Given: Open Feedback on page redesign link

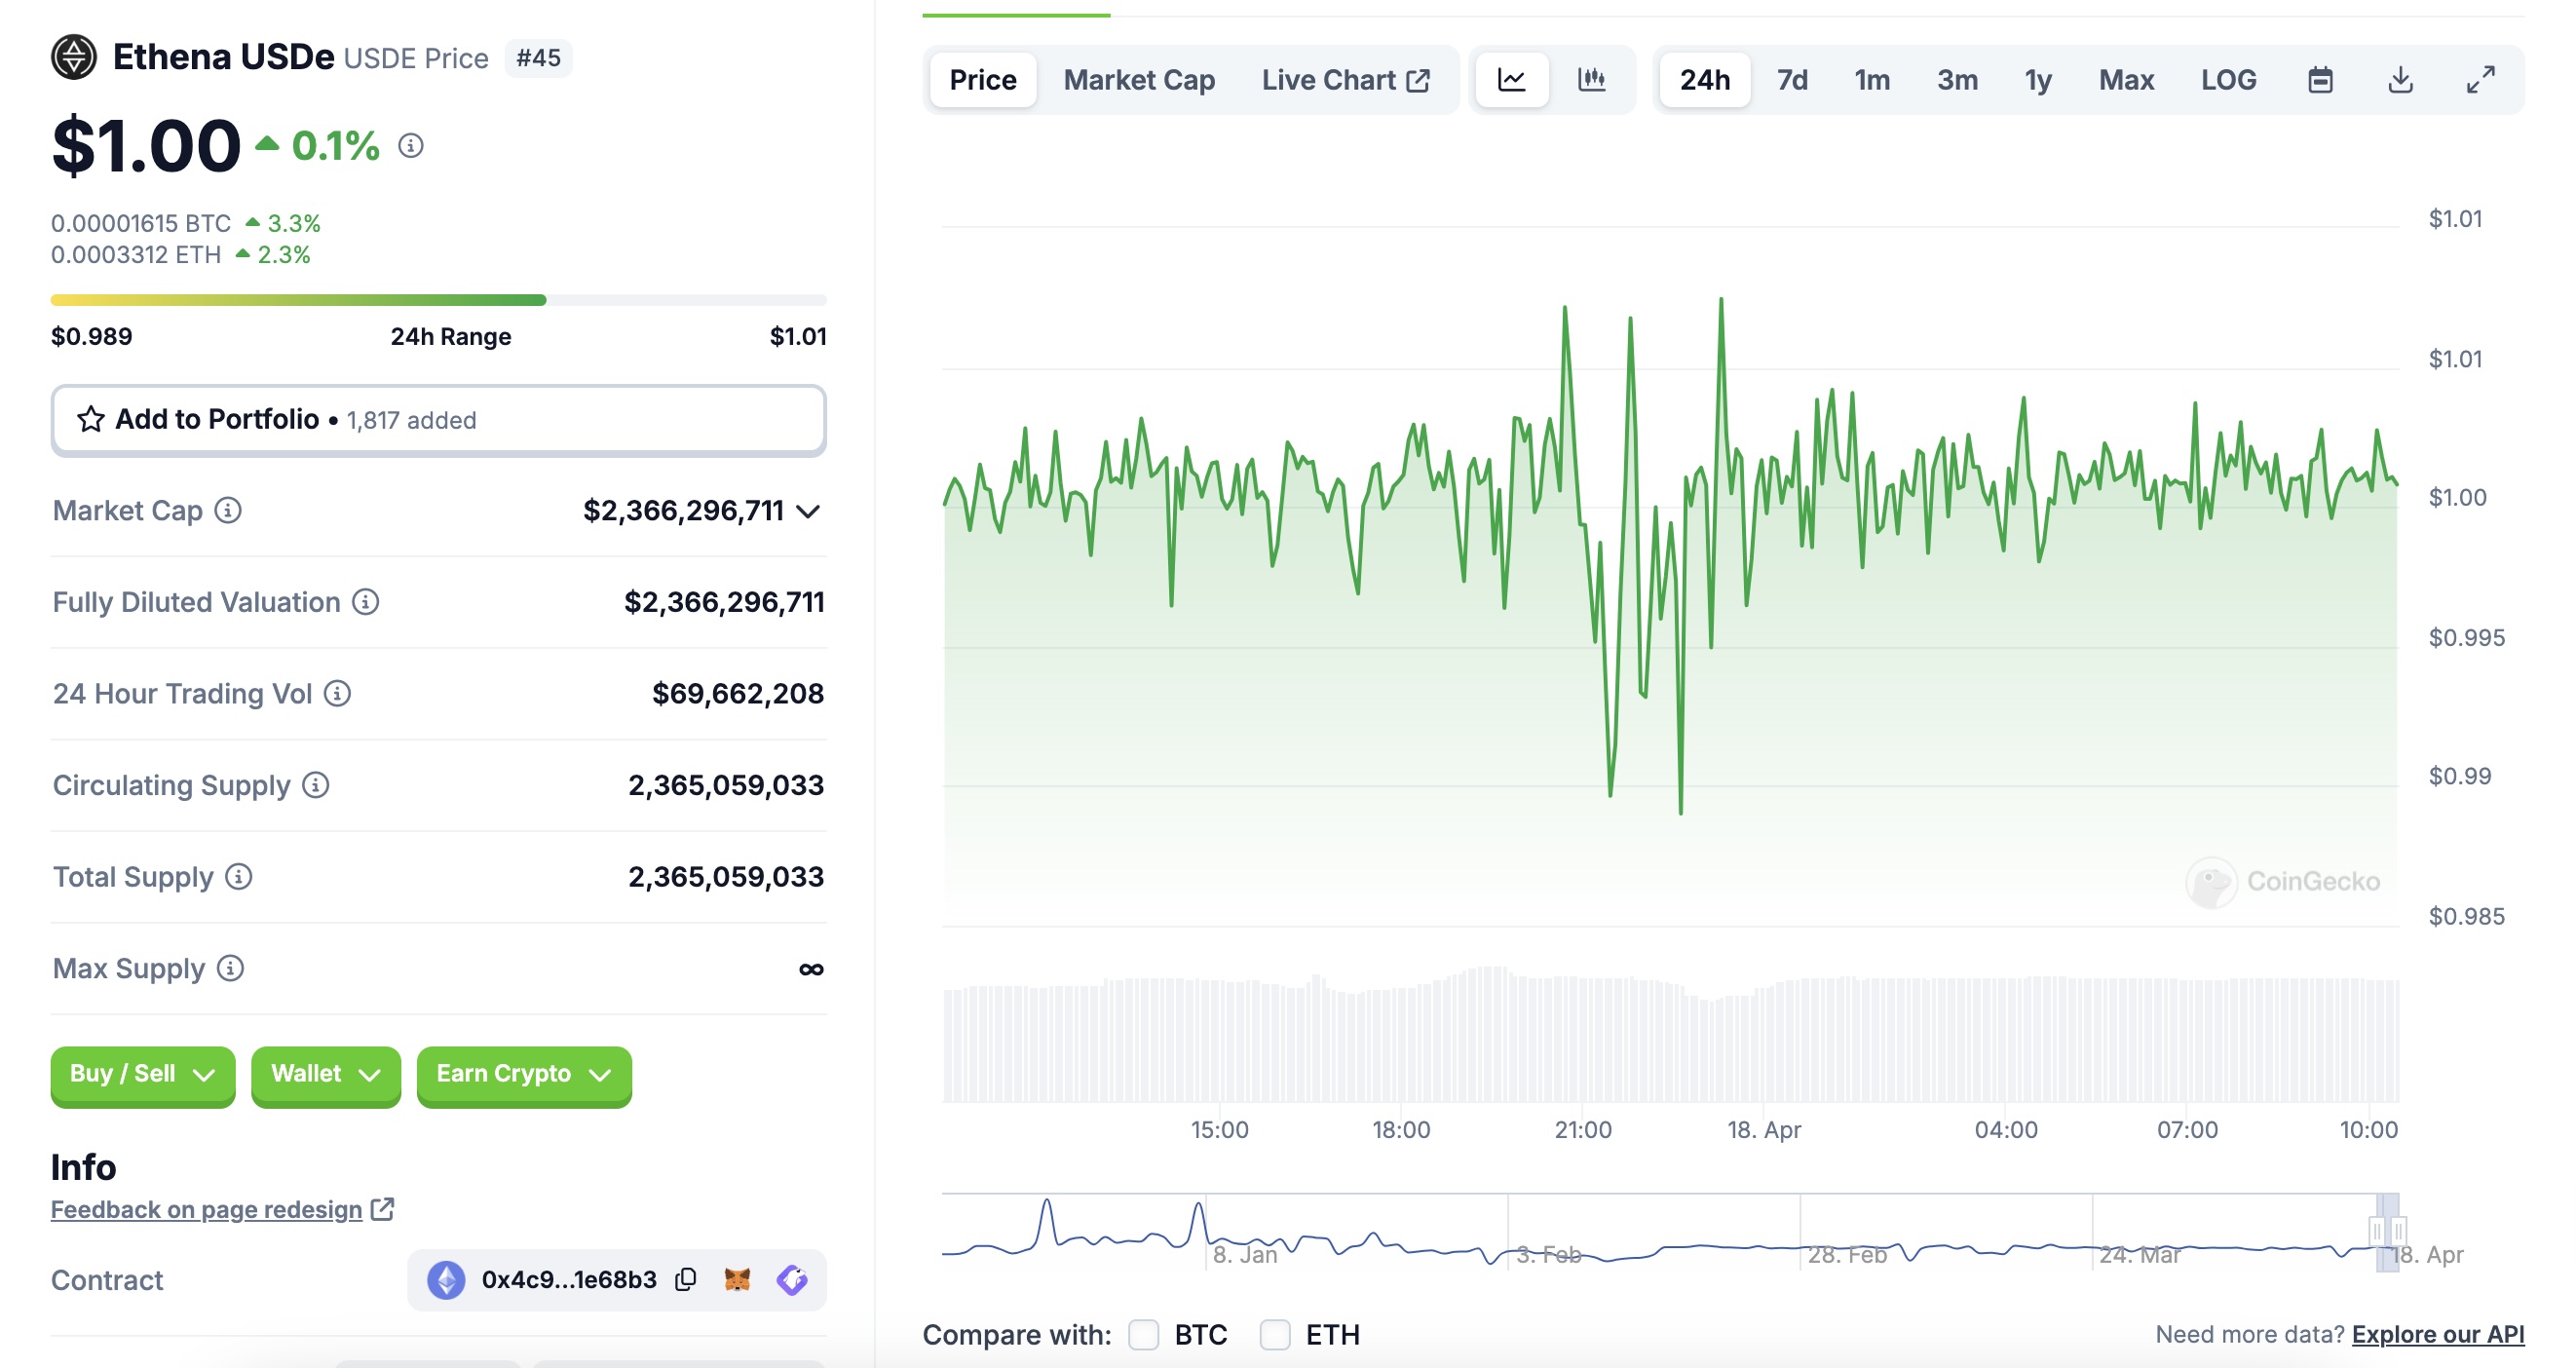Looking at the screenshot, I should 206,1209.
